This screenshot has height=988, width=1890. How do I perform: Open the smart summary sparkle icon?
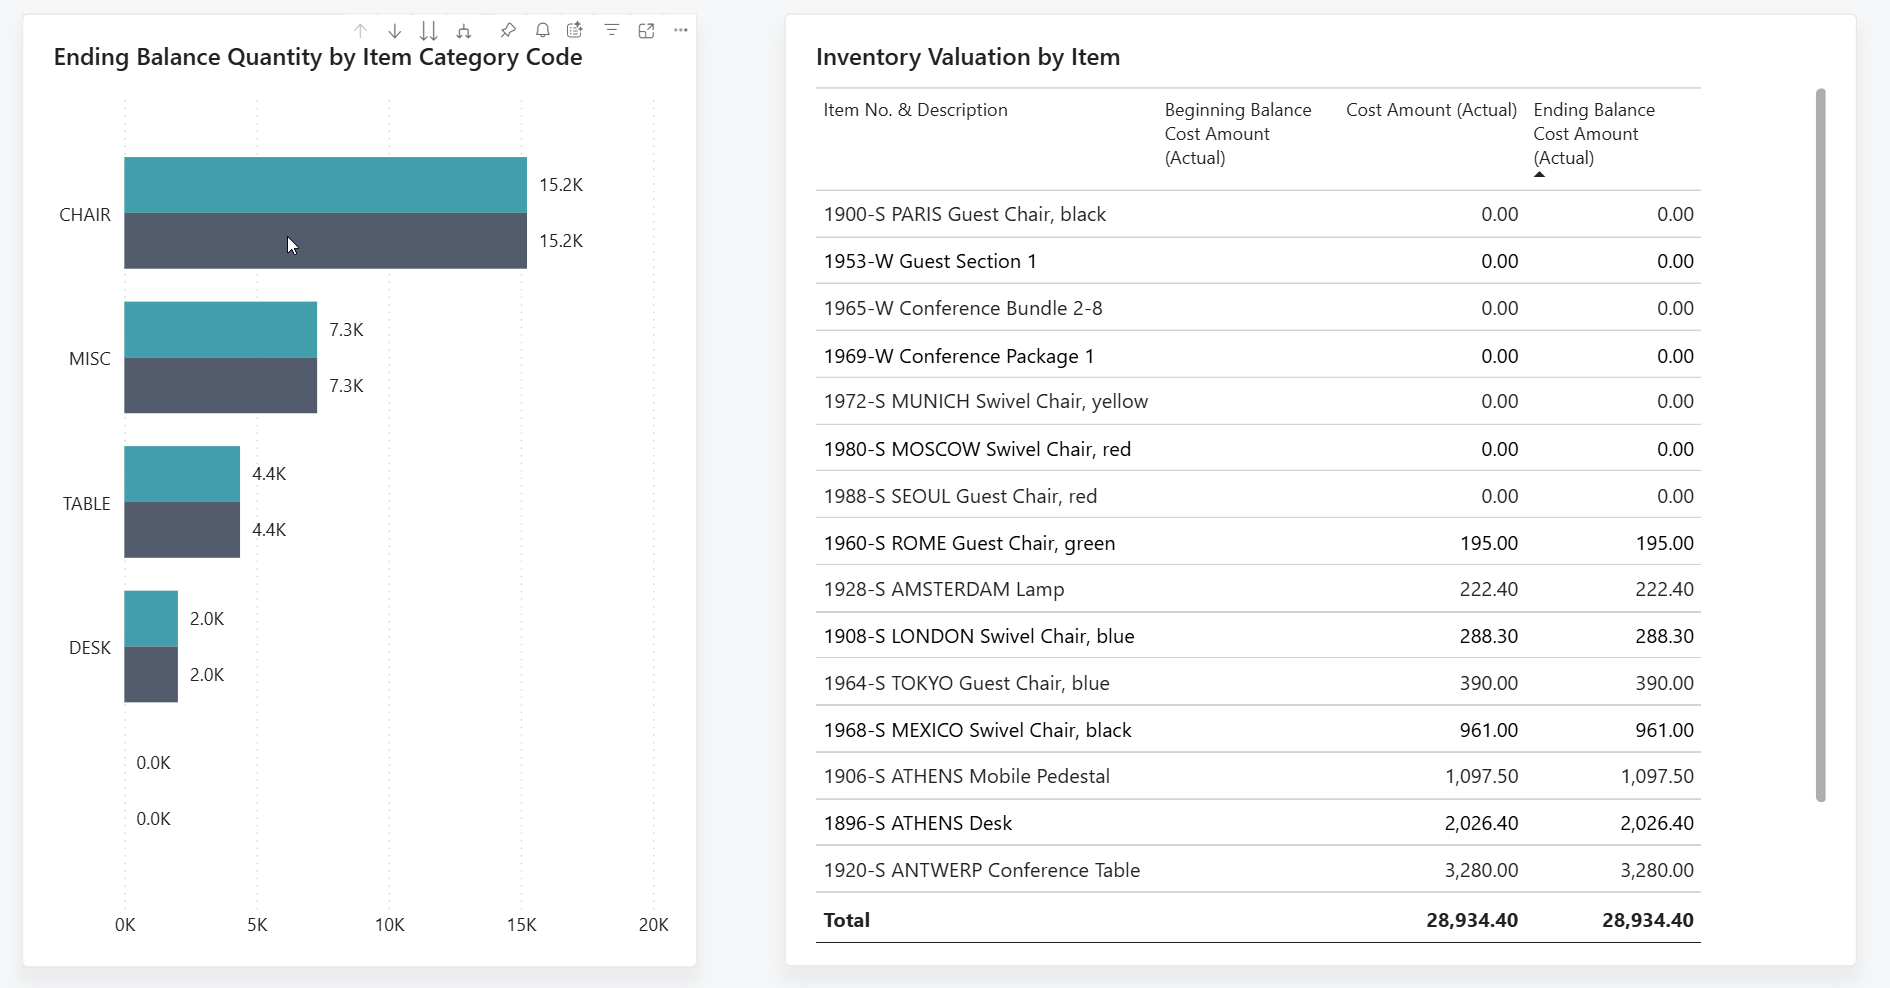click(x=575, y=31)
